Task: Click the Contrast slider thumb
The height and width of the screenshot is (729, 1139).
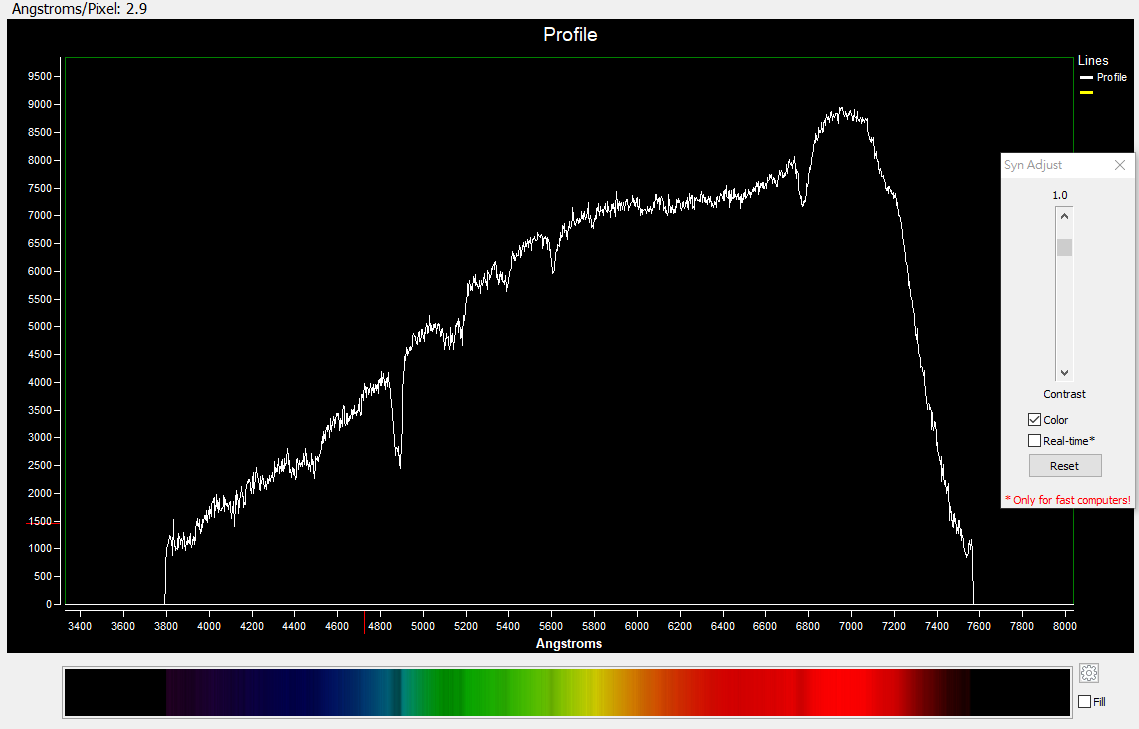Action: click(x=1064, y=247)
